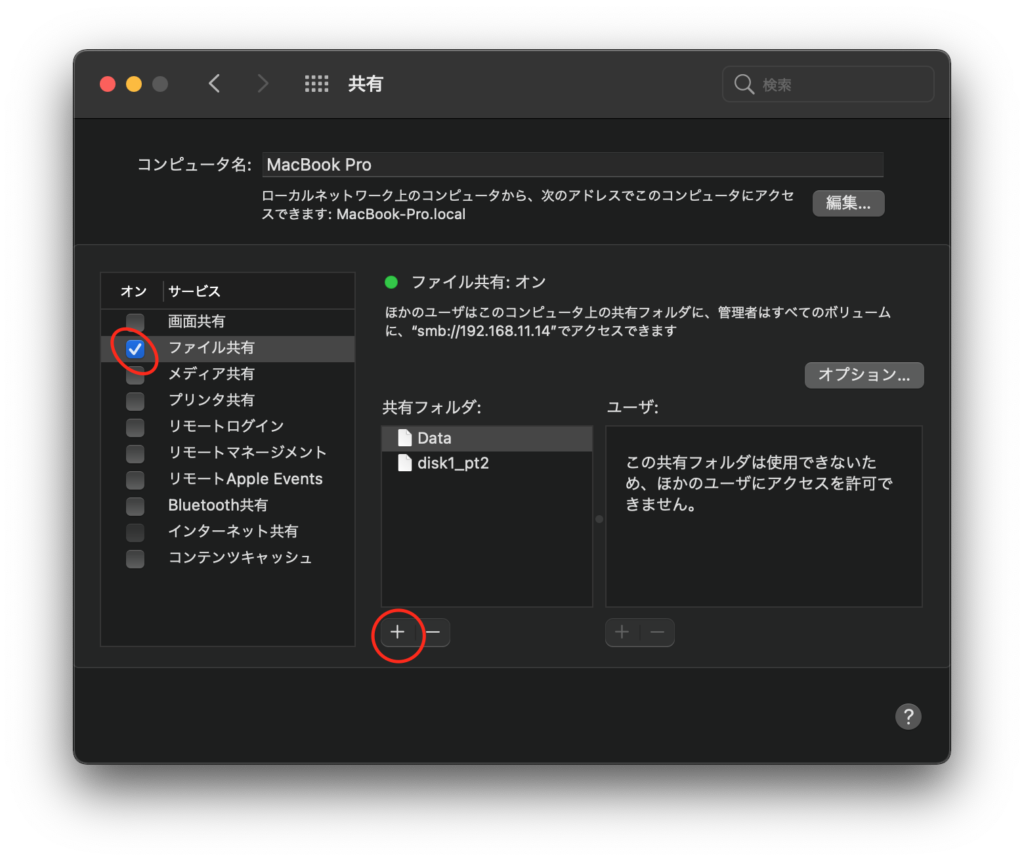The image size is (1024, 861).
Task: Select the Data folder icon
Action: pos(404,438)
